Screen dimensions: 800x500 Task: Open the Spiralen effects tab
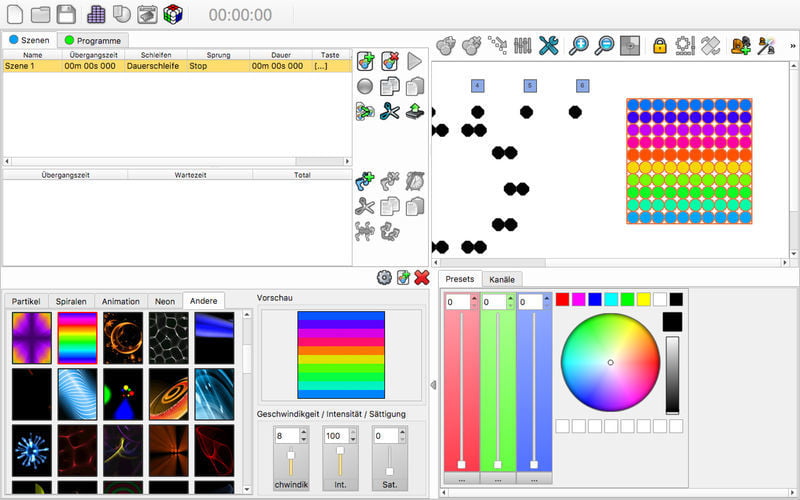point(71,302)
